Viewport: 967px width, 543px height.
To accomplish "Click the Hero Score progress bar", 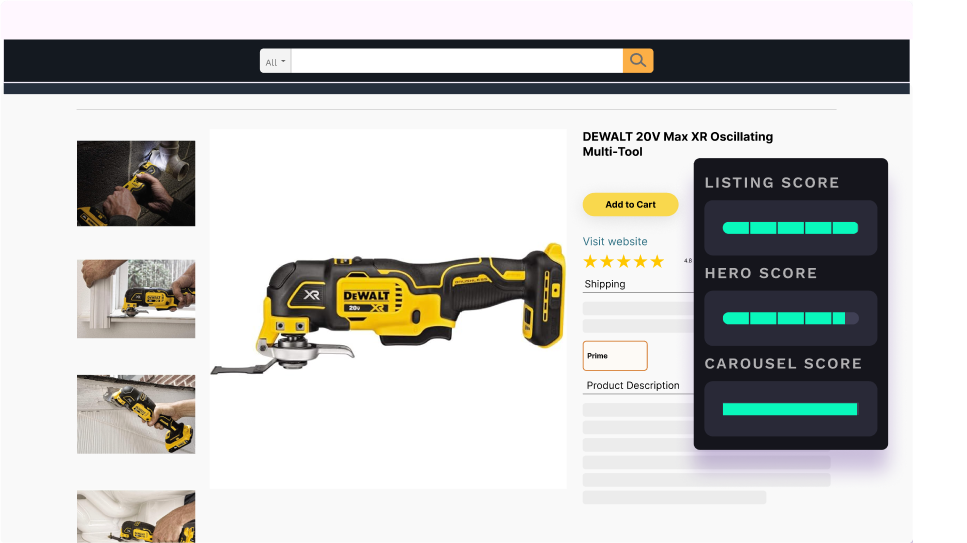I will click(x=790, y=318).
